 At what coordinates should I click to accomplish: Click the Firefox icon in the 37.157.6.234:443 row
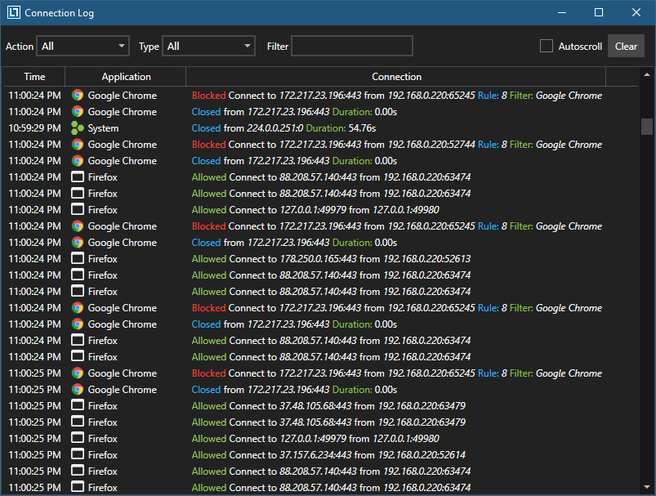point(77,455)
